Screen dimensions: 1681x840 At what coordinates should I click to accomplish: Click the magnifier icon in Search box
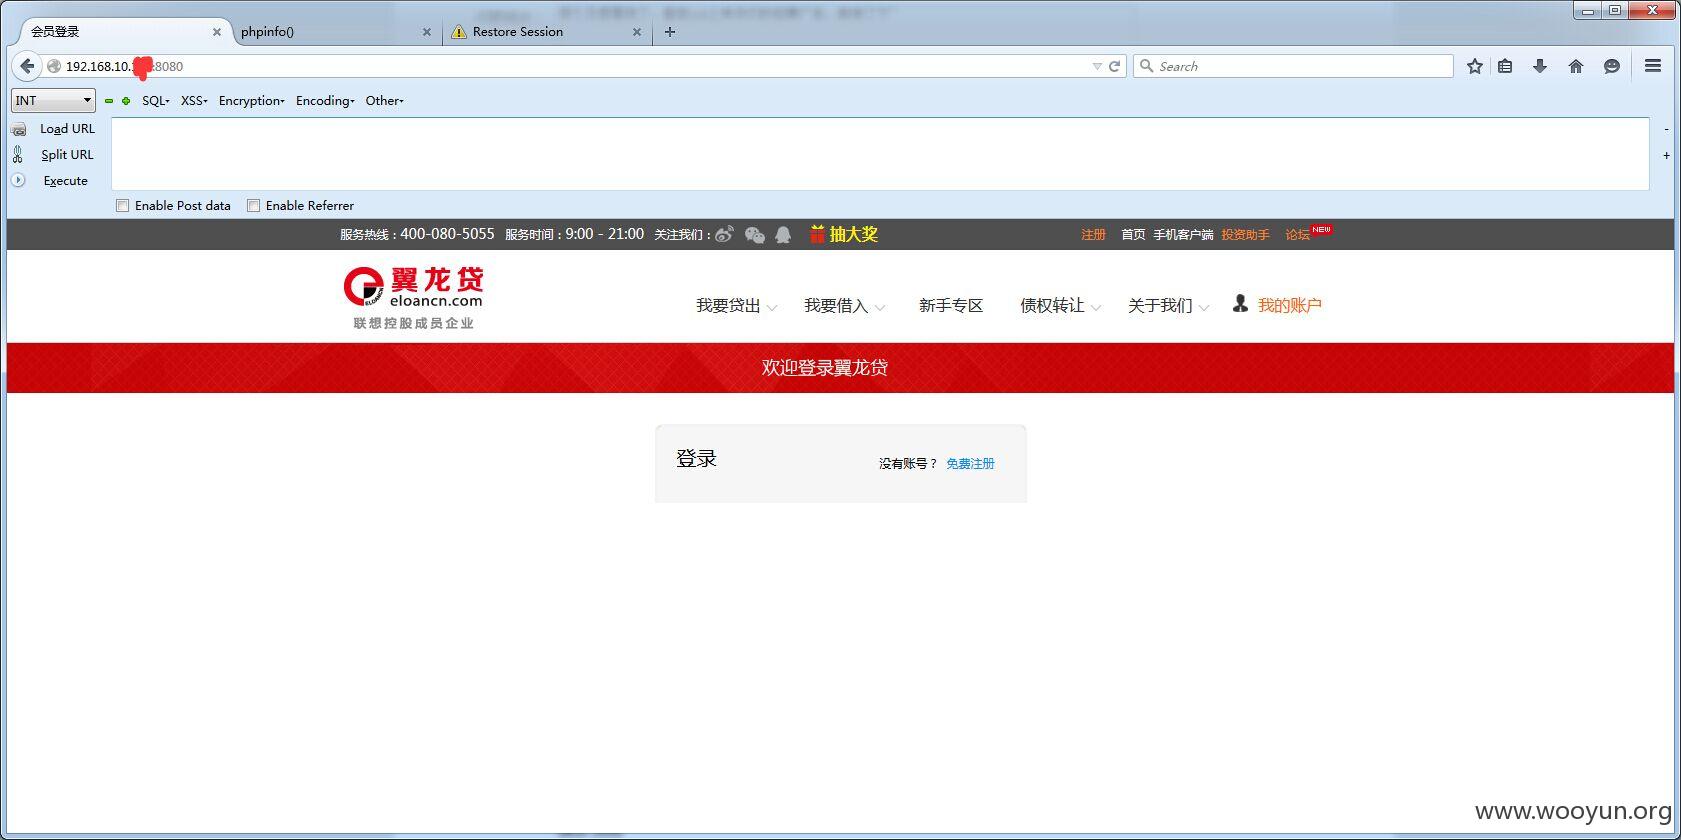point(1146,66)
